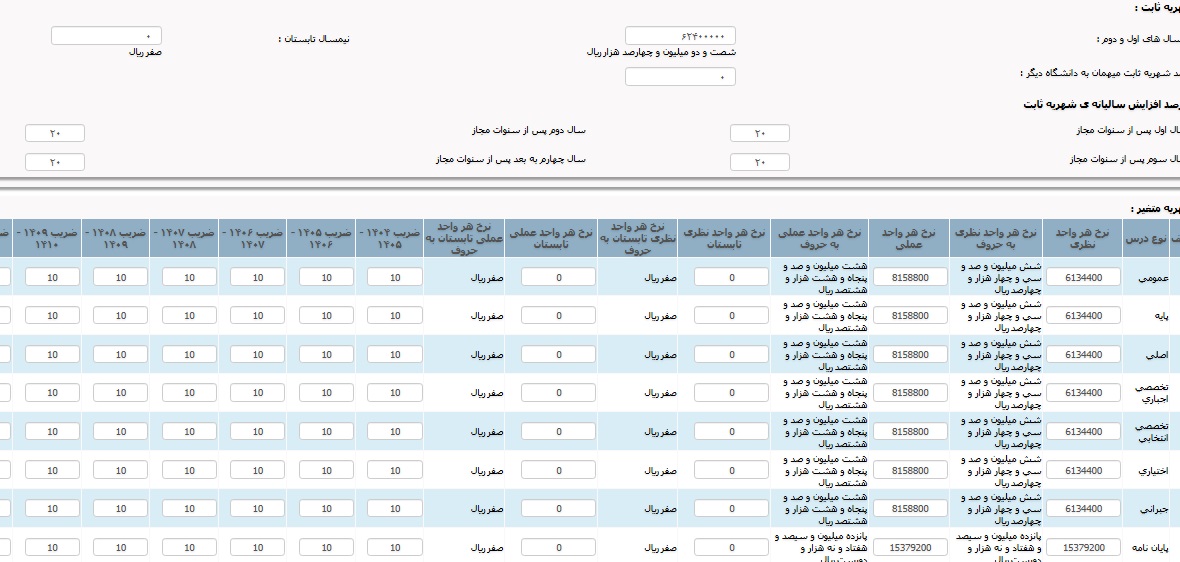Click the summer semester (نیمسال تابستان) fixed tuition field
The width and height of the screenshot is (1180, 562).
pyautogui.click(x=106, y=36)
